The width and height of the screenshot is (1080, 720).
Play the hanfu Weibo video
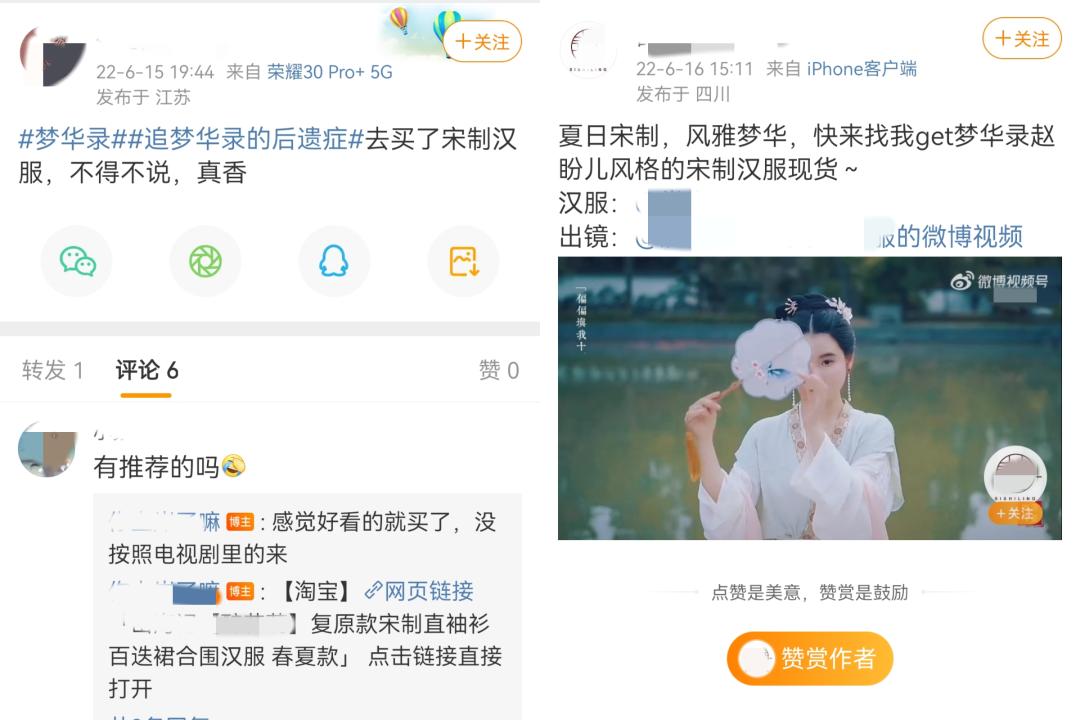pos(809,398)
